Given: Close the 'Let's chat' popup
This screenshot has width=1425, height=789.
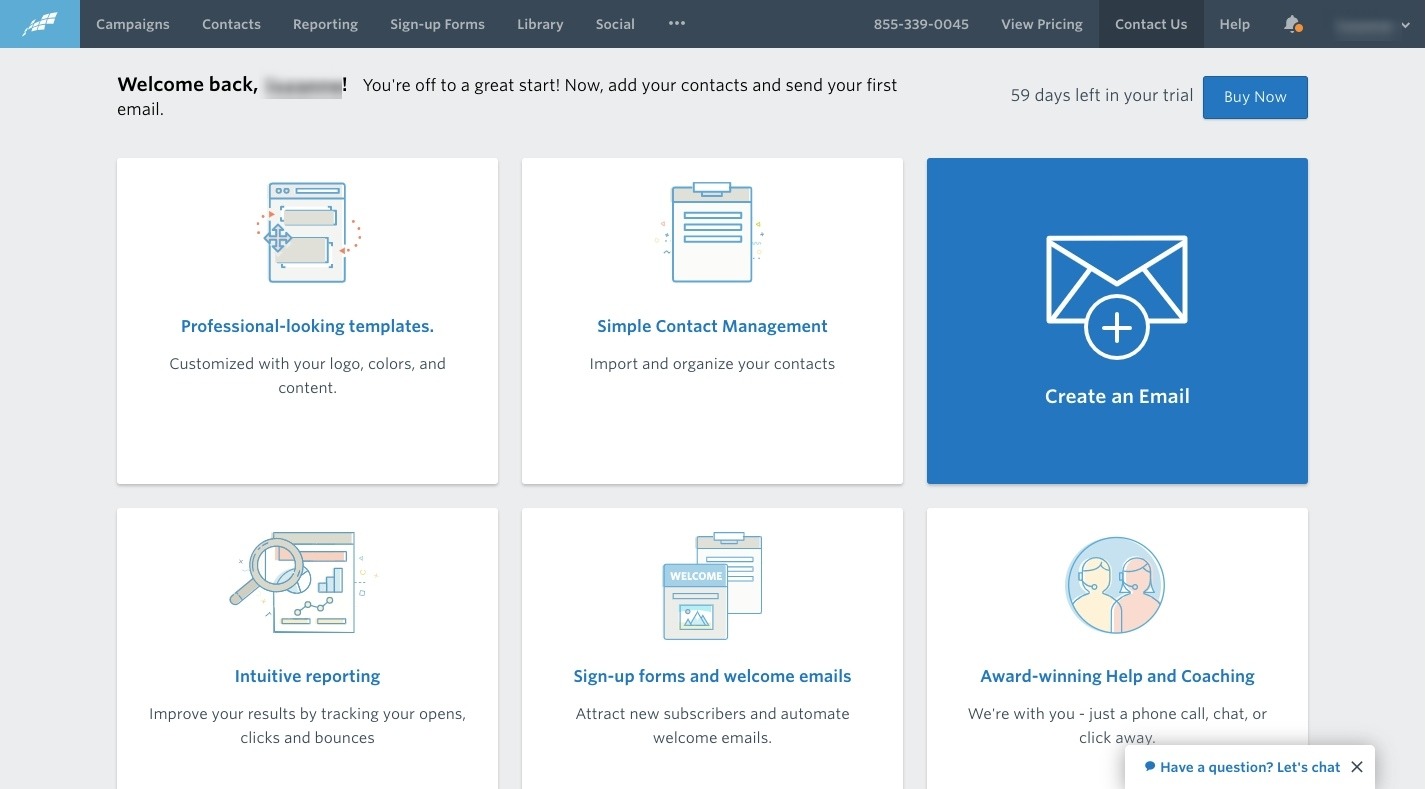Looking at the screenshot, I should (1356, 767).
